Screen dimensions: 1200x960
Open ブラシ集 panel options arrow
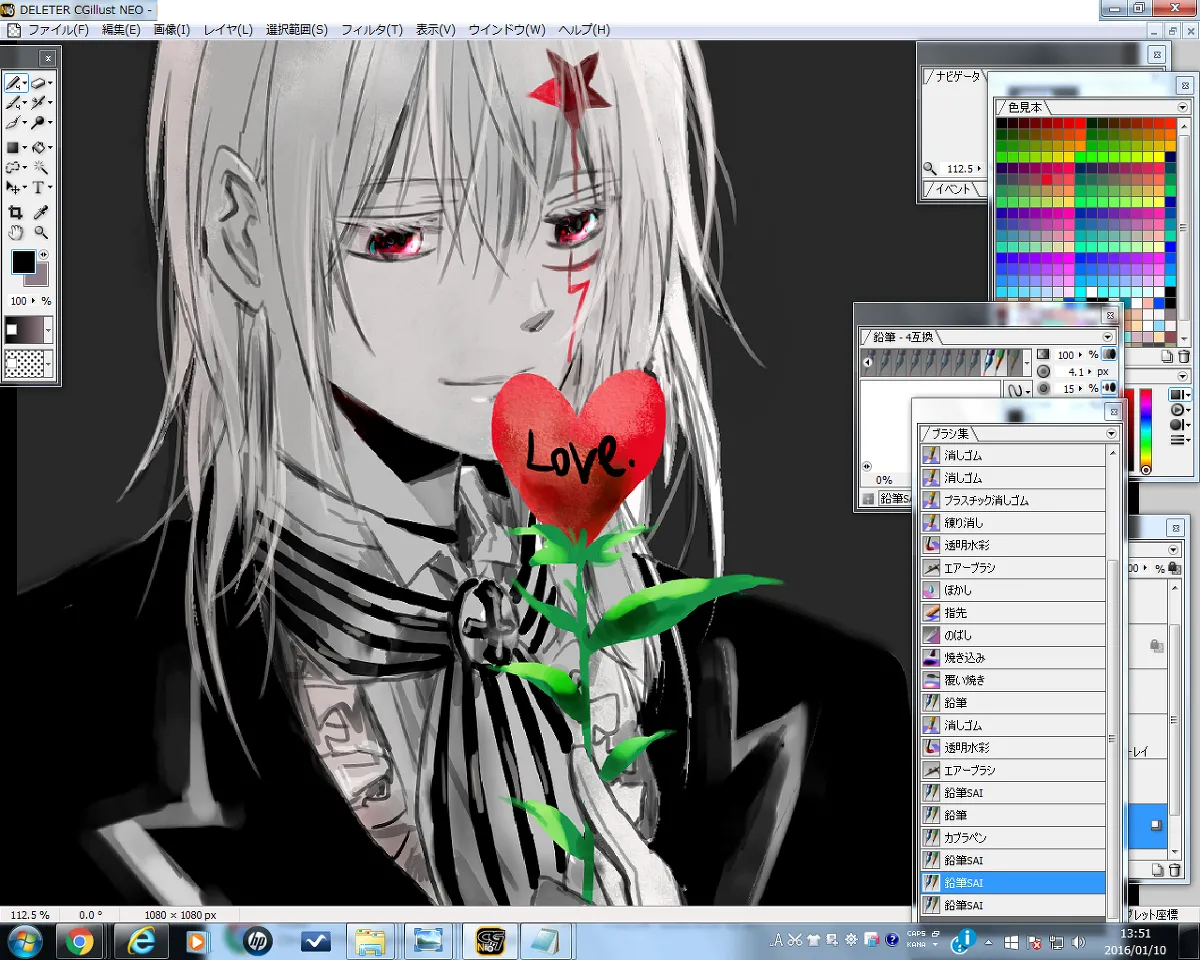coord(1111,434)
